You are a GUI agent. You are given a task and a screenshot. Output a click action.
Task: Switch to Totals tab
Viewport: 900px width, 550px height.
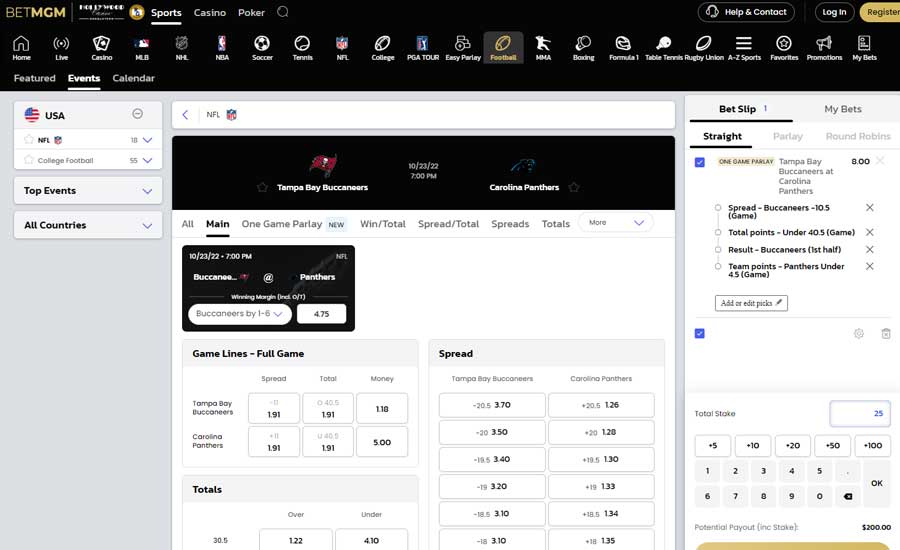click(556, 224)
